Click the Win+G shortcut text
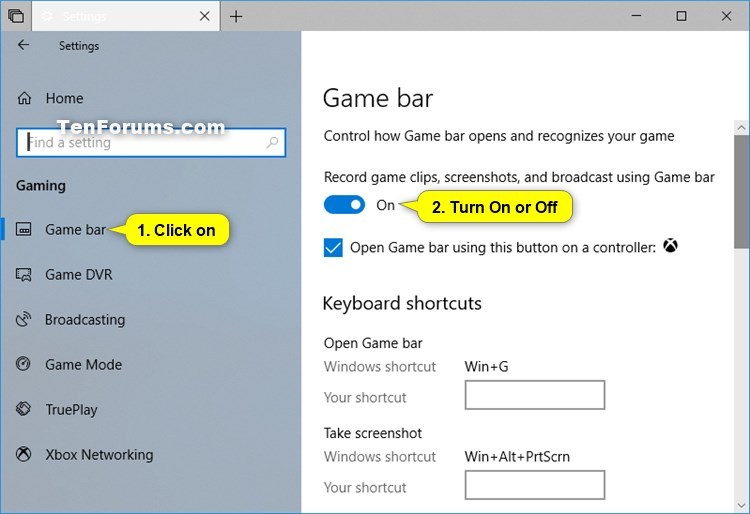This screenshot has height=514, width=750. (x=486, y=367)
